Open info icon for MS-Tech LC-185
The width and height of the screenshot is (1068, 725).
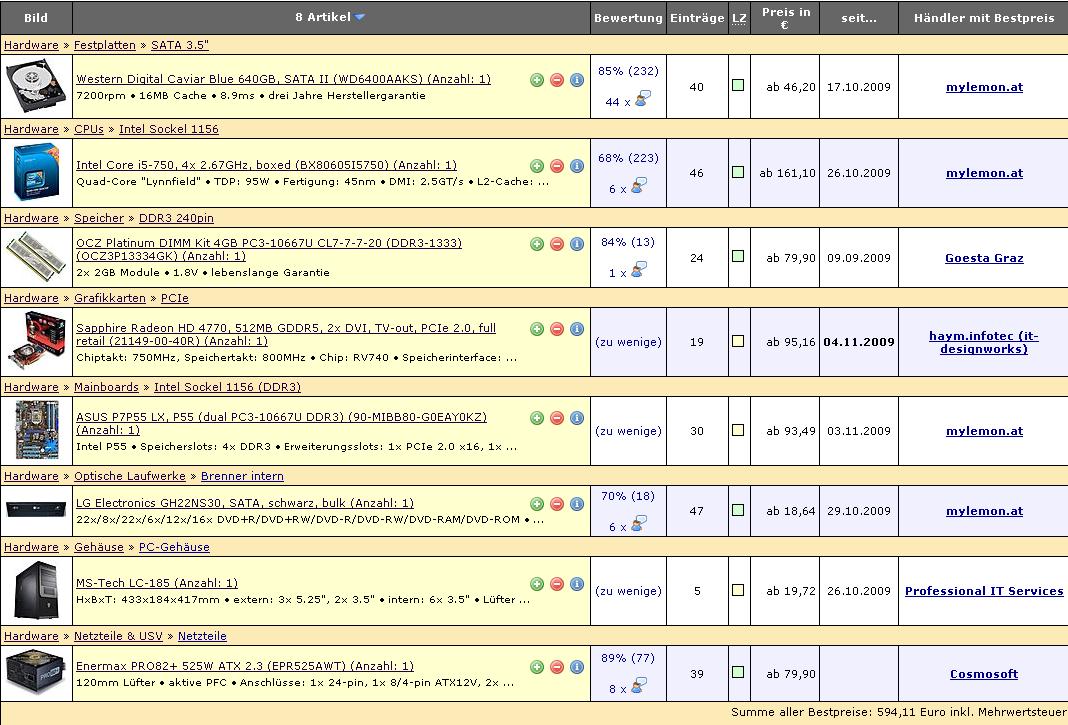click(x=576, y=584)
